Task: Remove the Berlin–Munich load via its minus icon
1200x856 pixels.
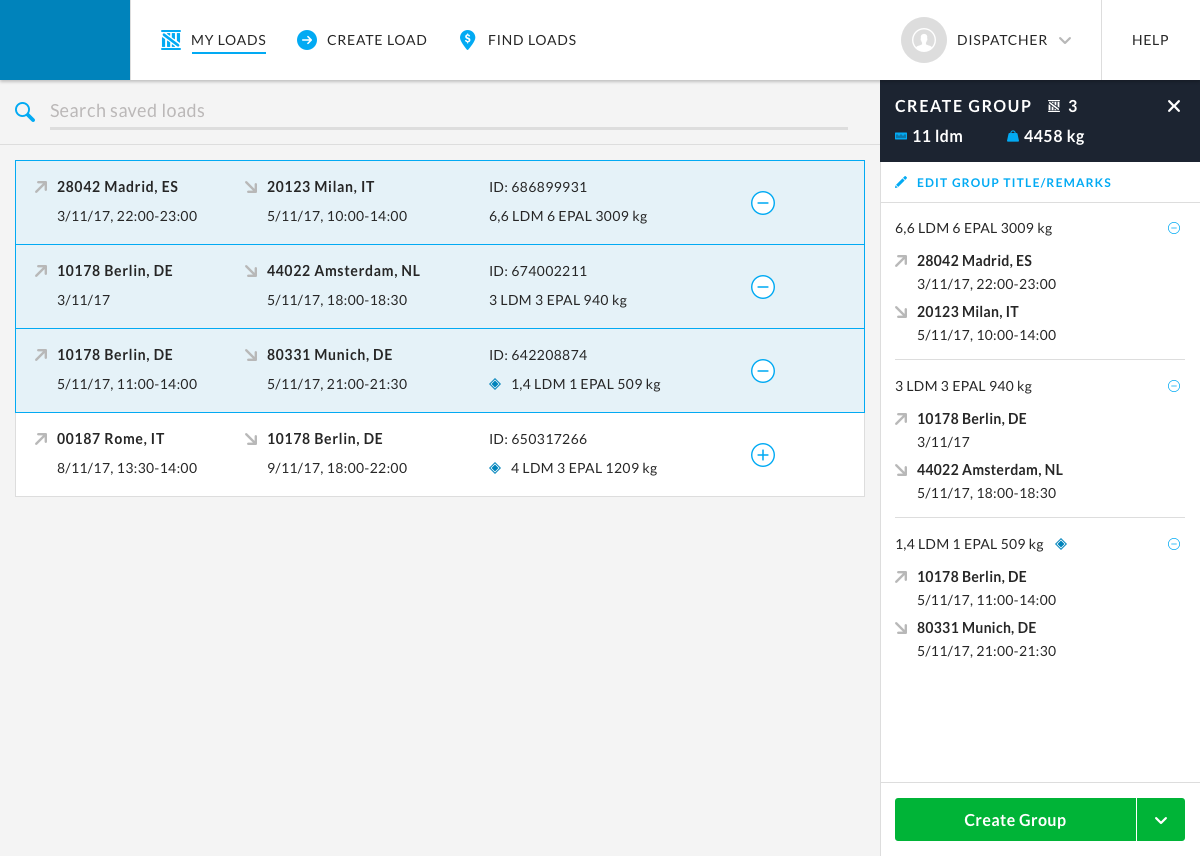Action: coord(763,371)
